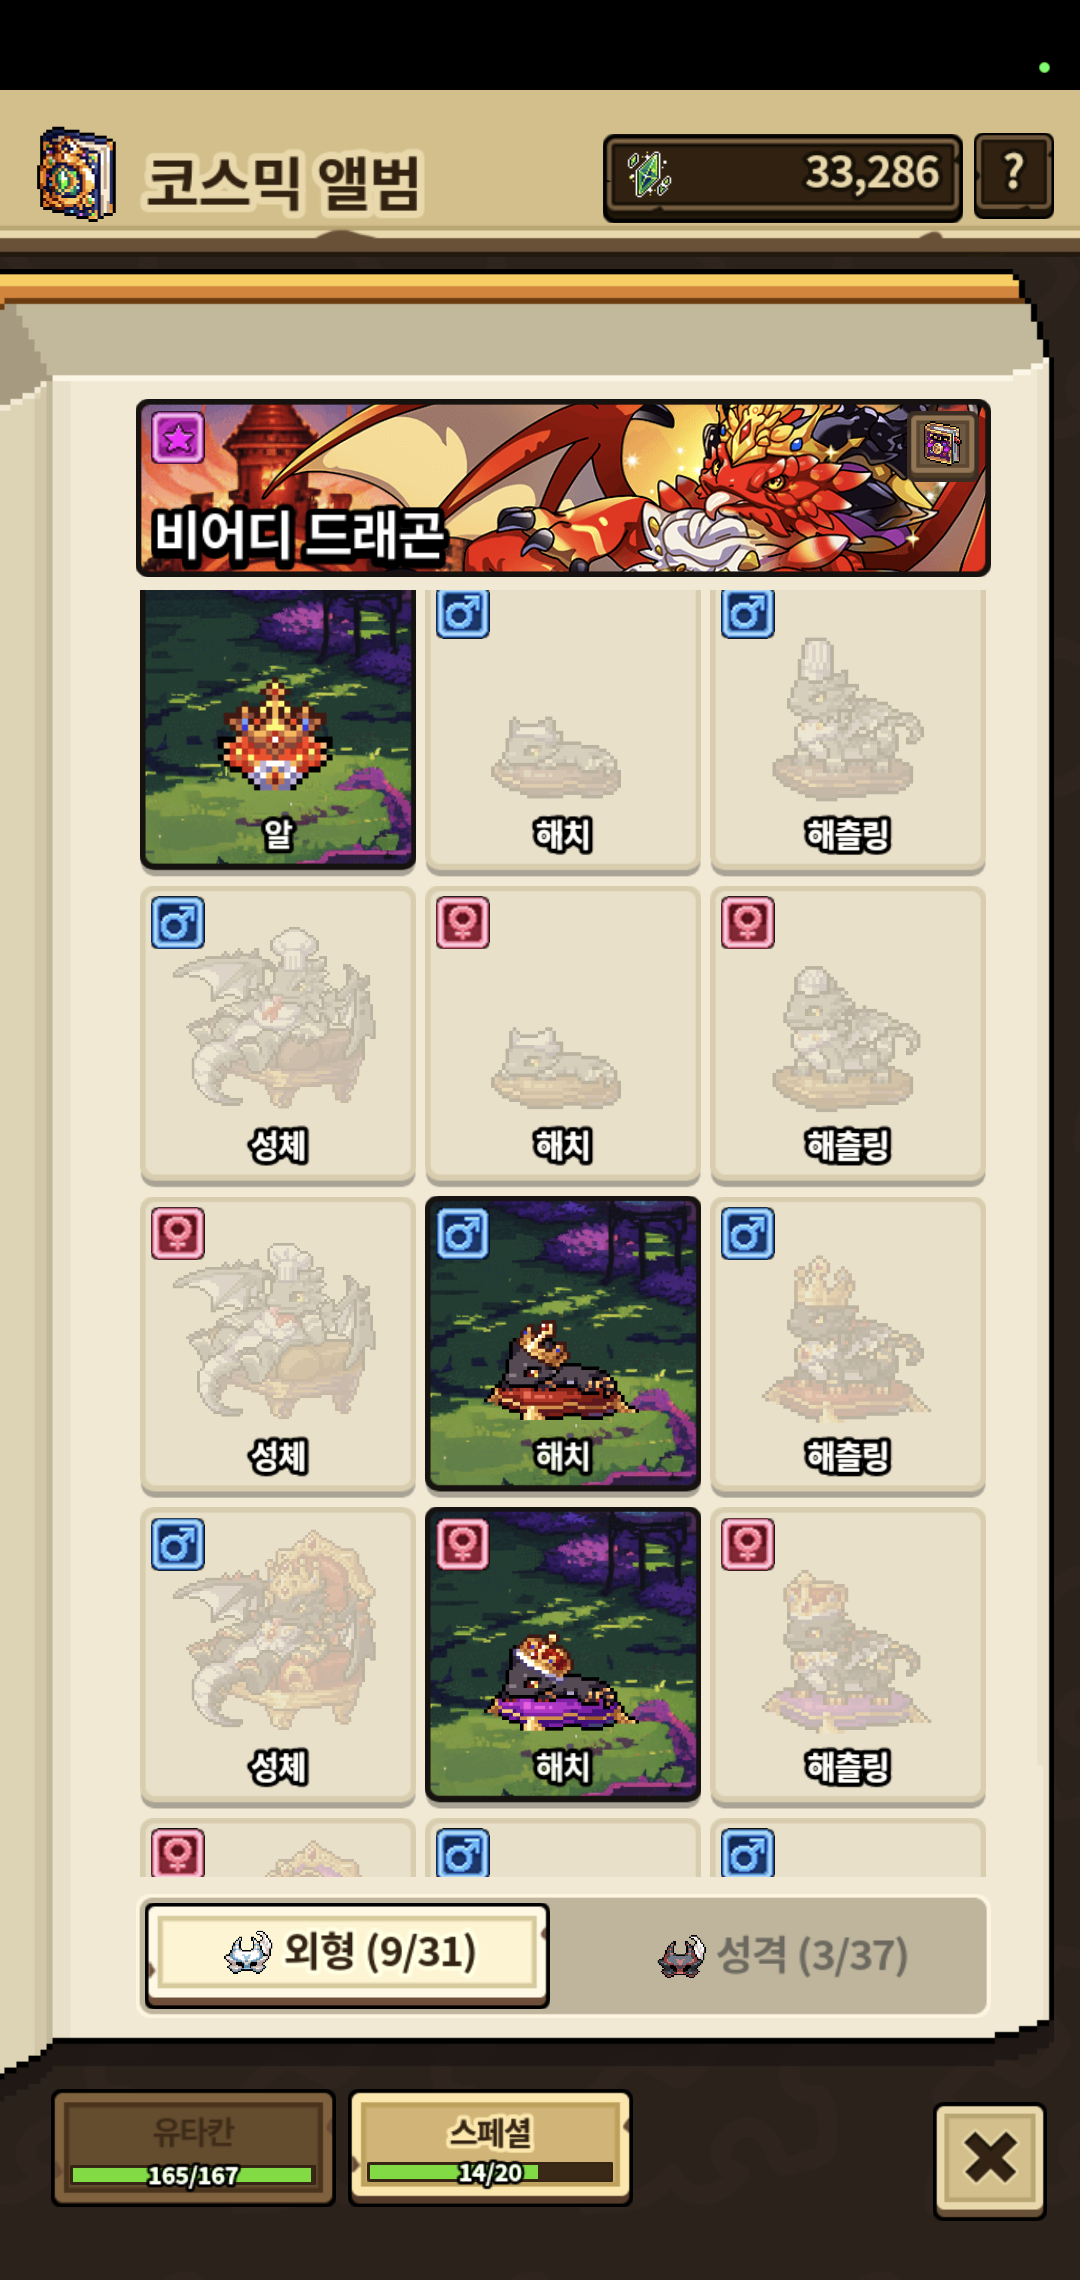The height and width of the screenshot is (2280, 1080).
Task: Tap the Cosmic Album book icon
Action: (76, 174)
